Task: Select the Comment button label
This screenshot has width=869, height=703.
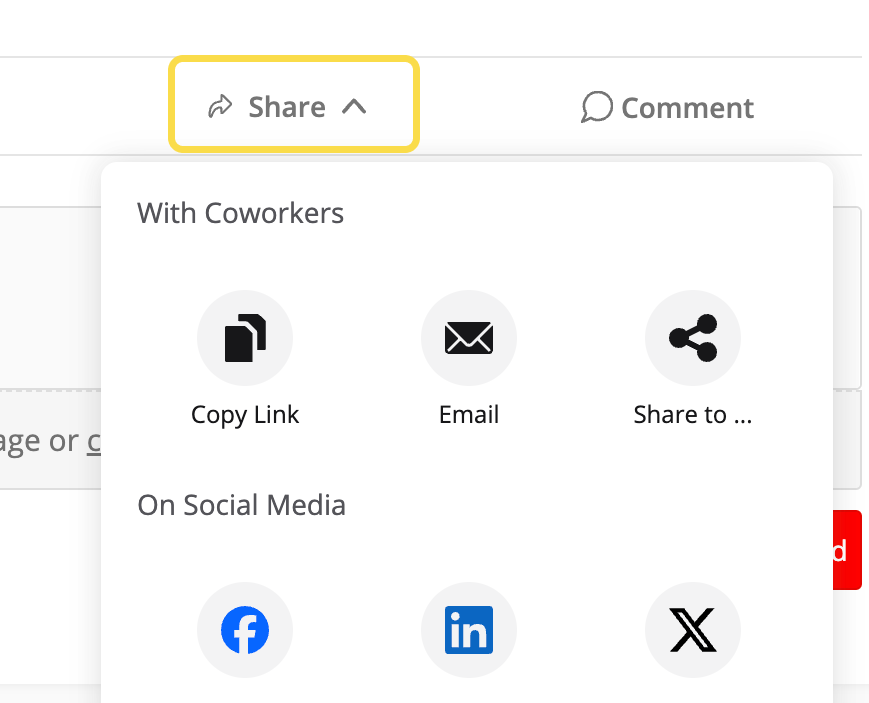Action: coord(687,108)
